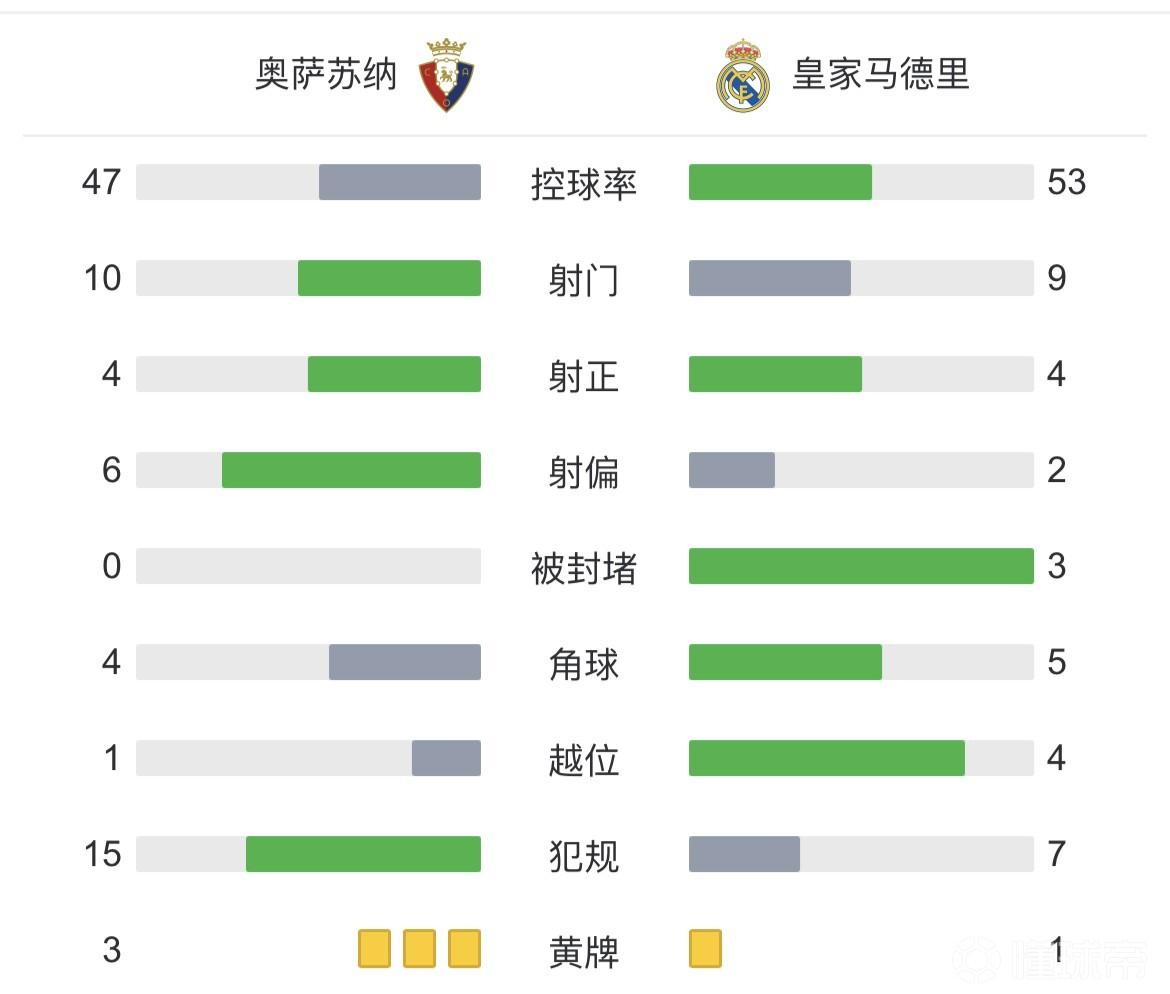
Task: Click Real Madrid's single yellow card icon
Action: coord(705,948)
